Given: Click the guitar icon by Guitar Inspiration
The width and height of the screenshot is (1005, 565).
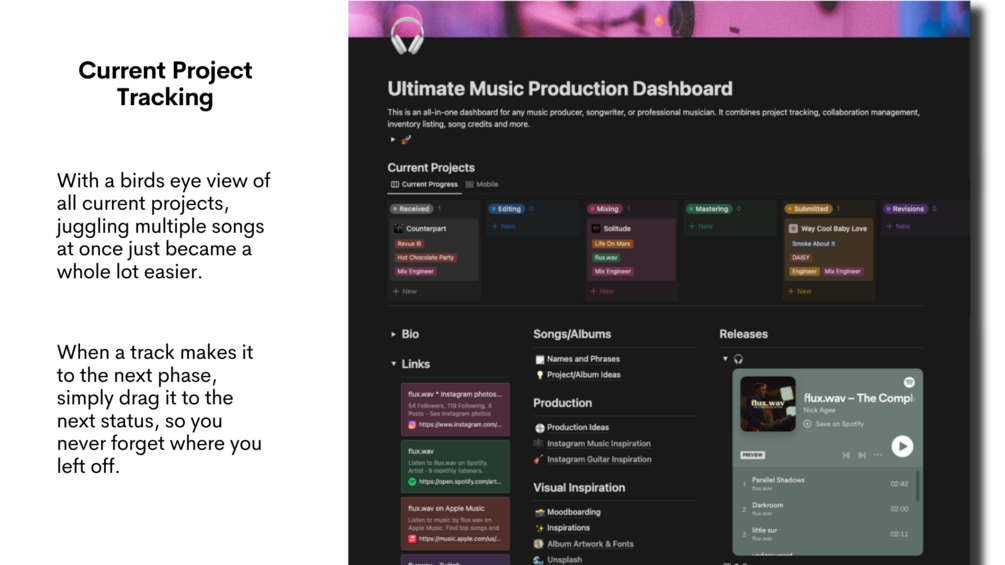Looking at the screenshot, I should coord(538,459).
